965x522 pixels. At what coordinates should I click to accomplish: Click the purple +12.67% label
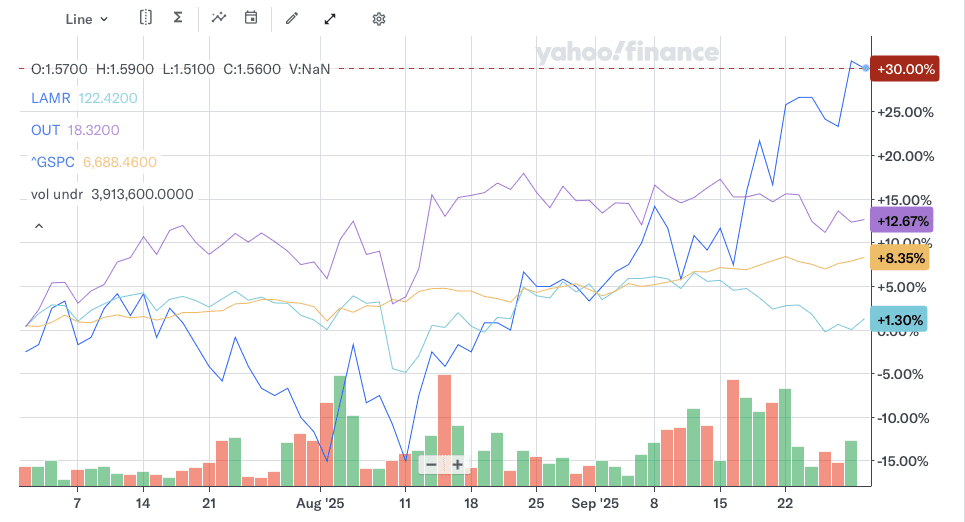(903, 221)
